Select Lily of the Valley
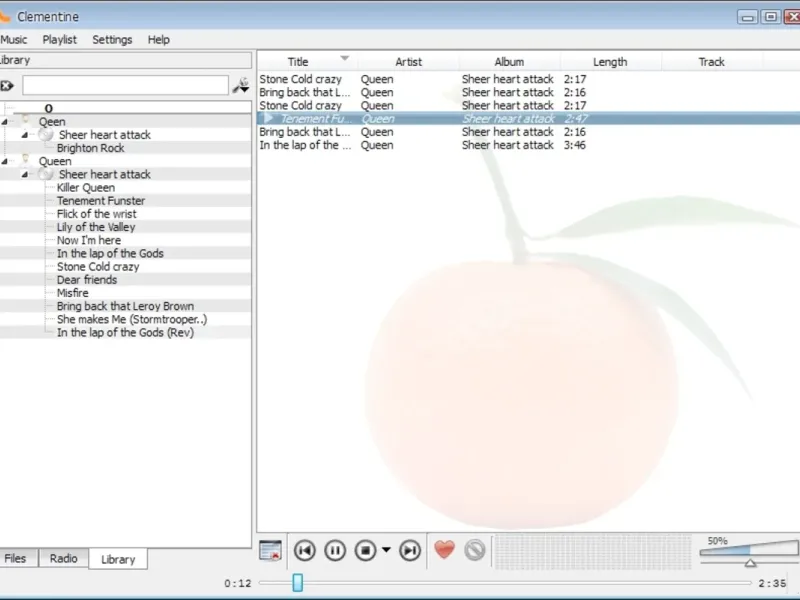This screenshot has width=800, height=600. point(96,227)
